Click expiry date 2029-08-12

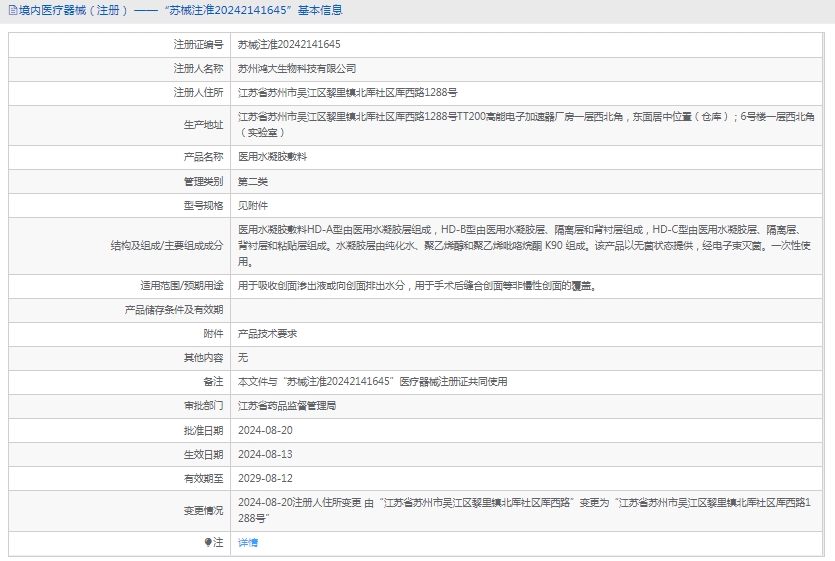(x=265, y=478)
